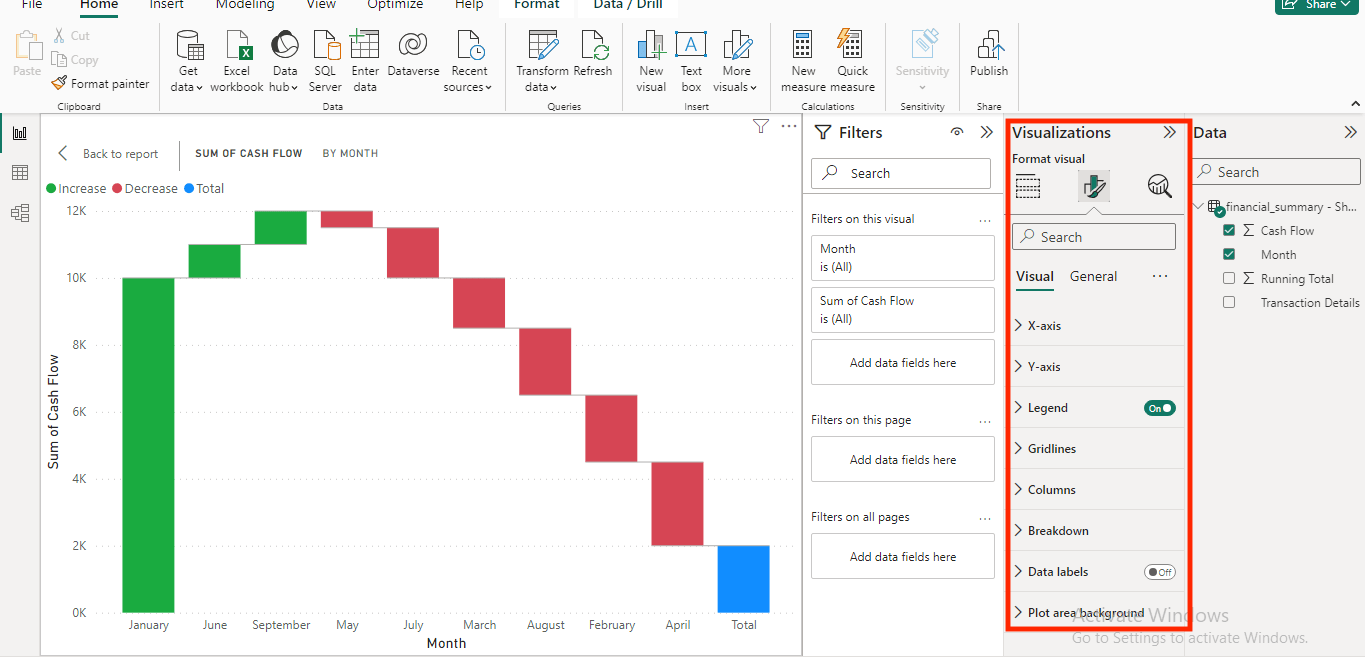Click the Filters pane search field
Viewport: 1365px width, 657px height.
point(901,173)
